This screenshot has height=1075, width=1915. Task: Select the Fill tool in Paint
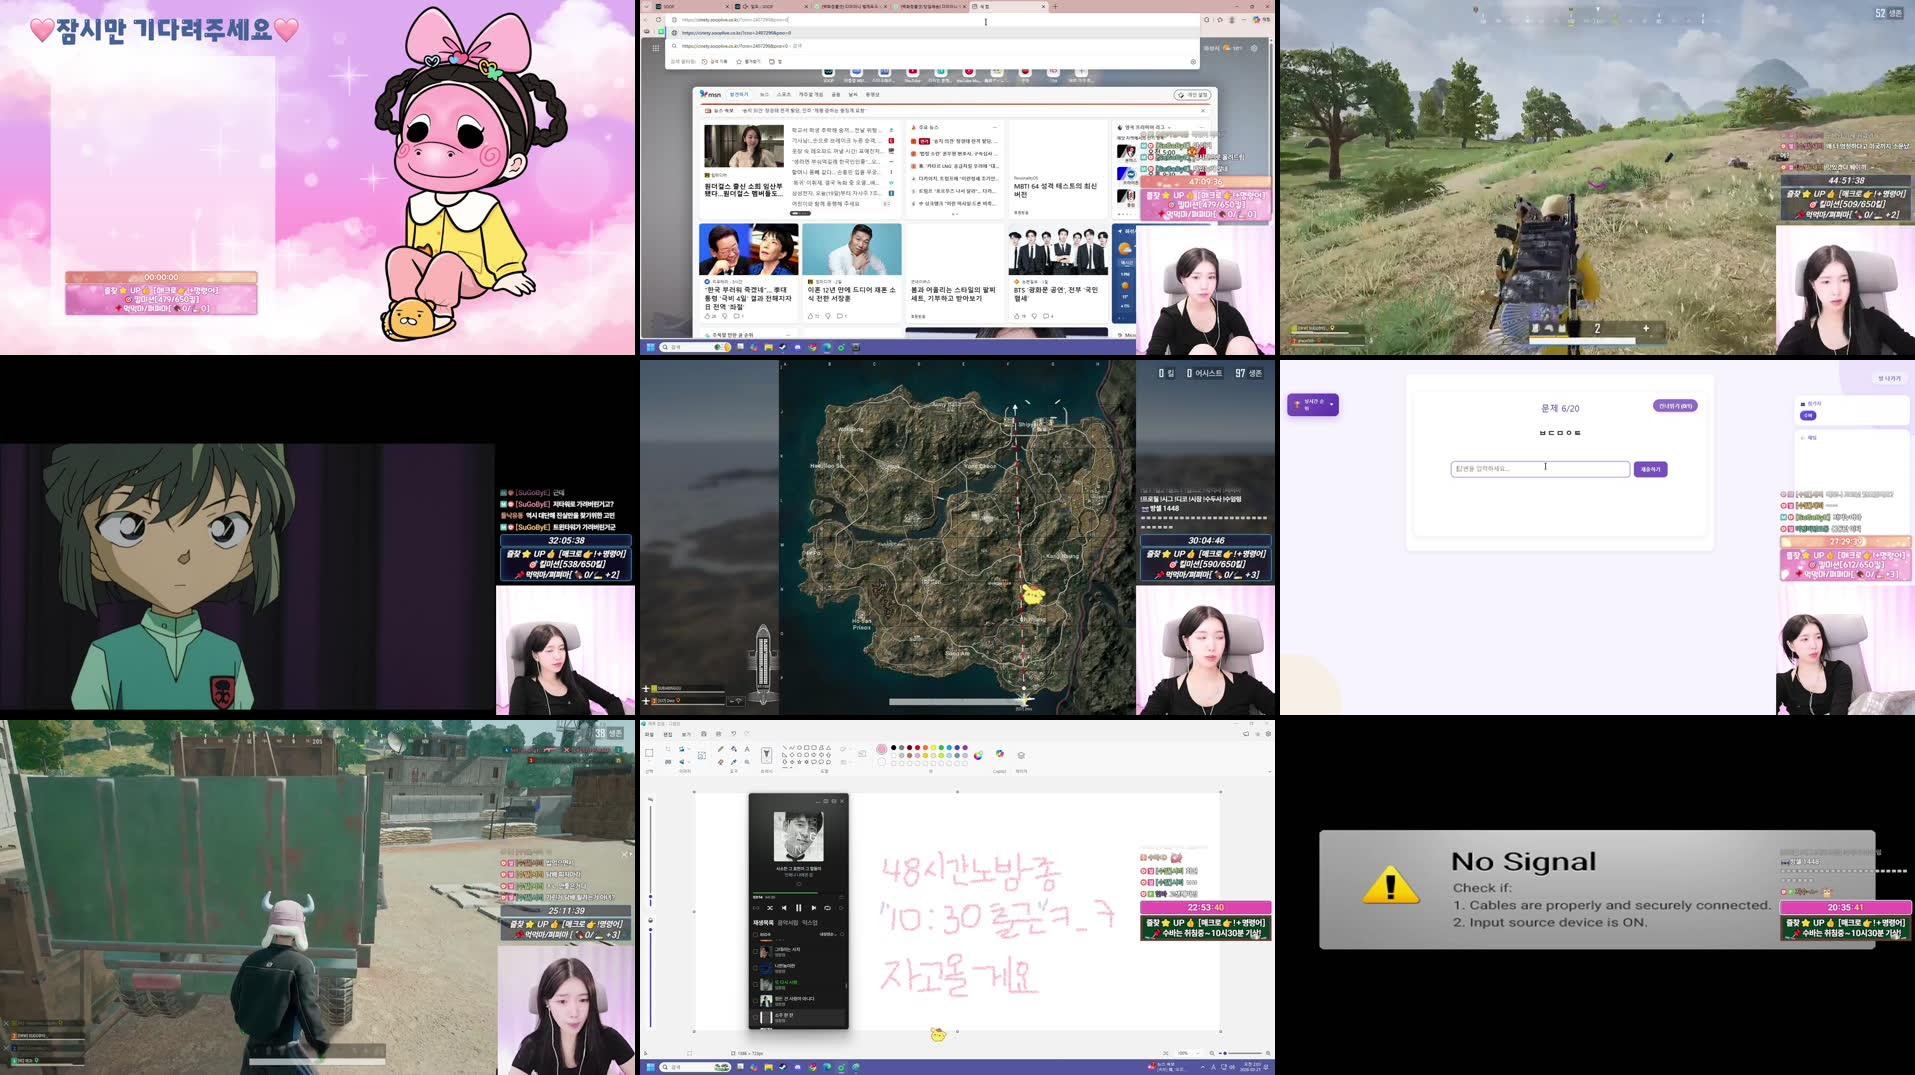point(734,749)
